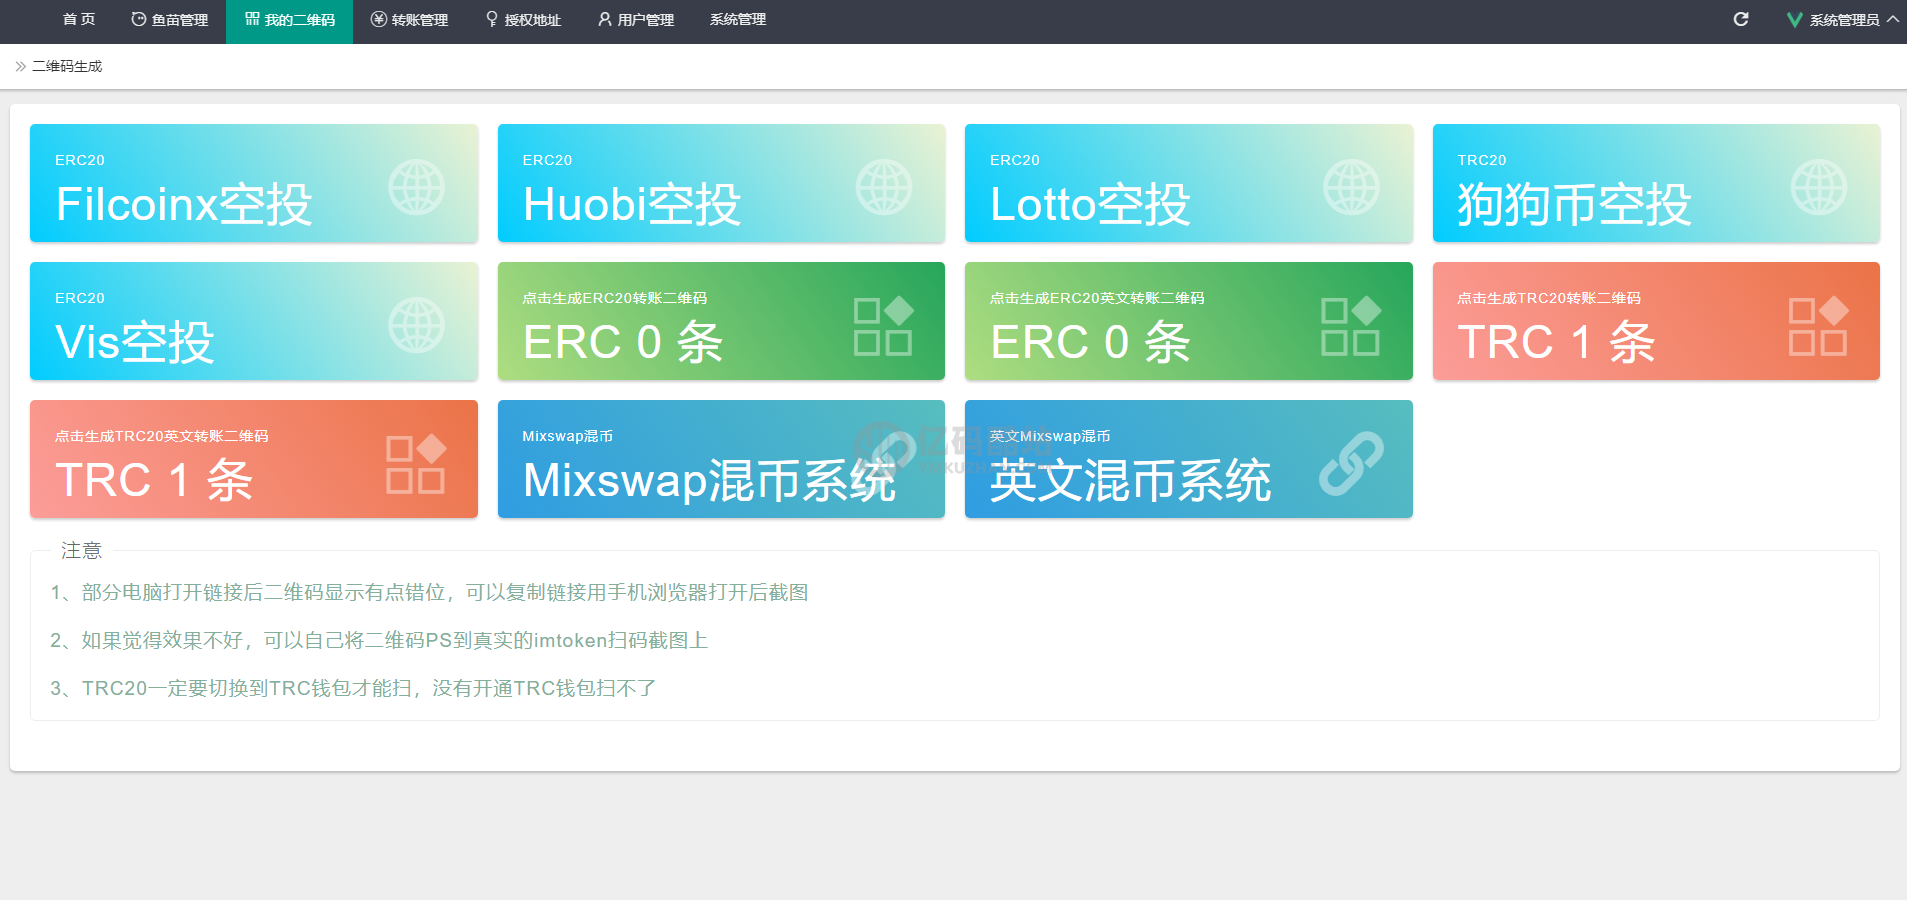Click the 二维码生成 breadcrumb text
Screen dimensions: 1907x900
[x=67, y=66]
